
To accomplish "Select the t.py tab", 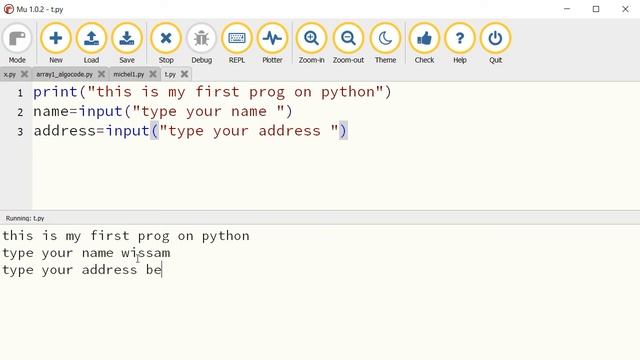I will (x=170, y=74).
